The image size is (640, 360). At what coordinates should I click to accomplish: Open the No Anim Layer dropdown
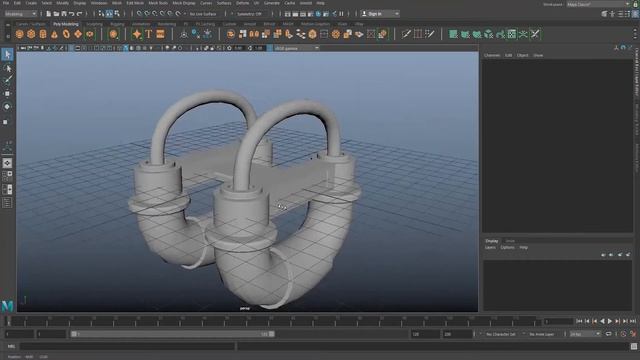(542, 334)
